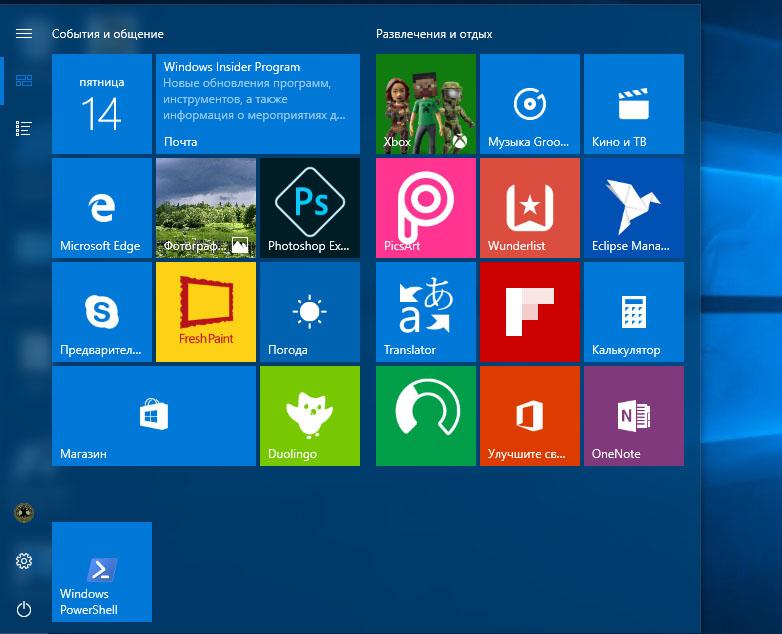Image resolution: width=782 pixels, height=634 pixels.
Task: Open the Погода weather tile
Action: [x=310, y=312]
